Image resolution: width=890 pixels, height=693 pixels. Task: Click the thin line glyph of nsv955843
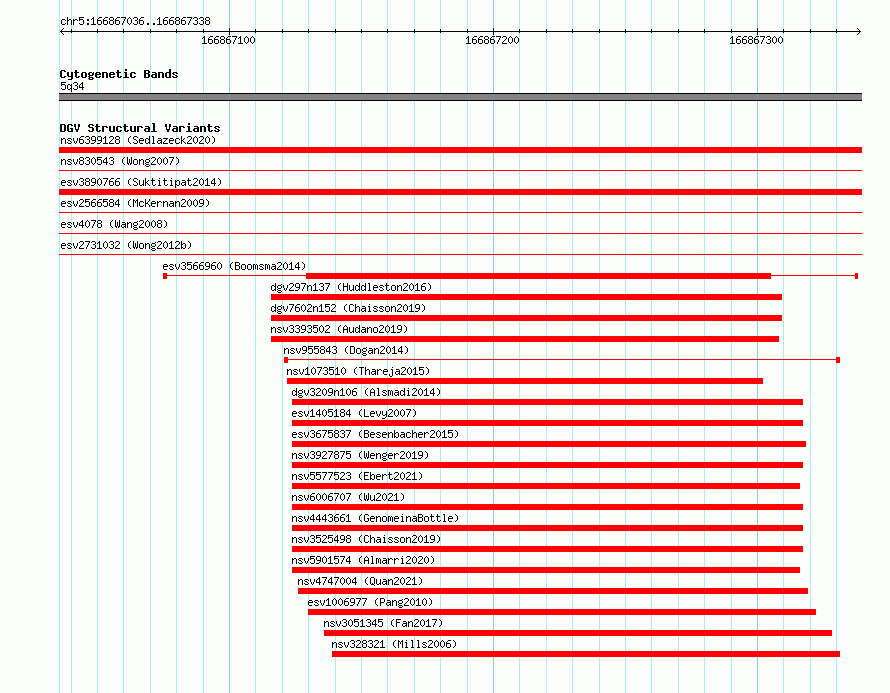pyautogui.click(x=562, y=360)
